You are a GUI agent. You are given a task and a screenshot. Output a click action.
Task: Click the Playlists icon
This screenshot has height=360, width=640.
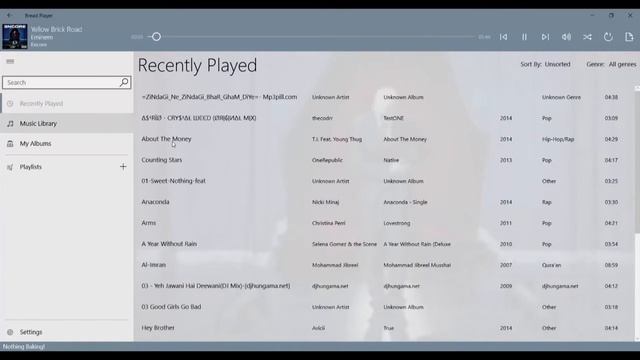[x=10, y=167]
